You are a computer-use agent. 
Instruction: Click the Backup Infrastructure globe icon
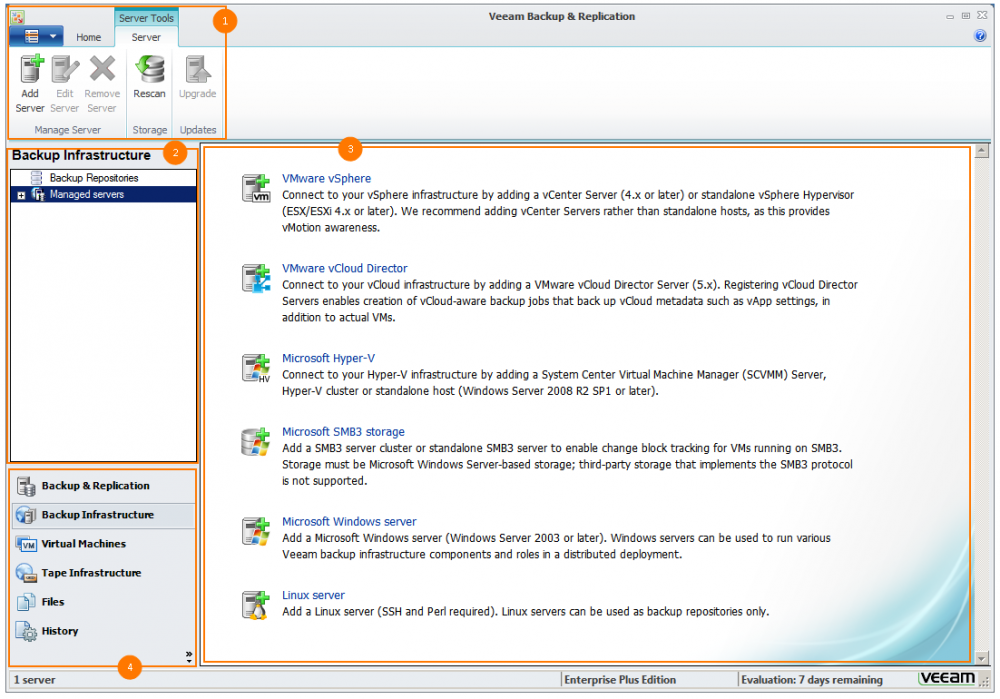(x=26, y=515)
